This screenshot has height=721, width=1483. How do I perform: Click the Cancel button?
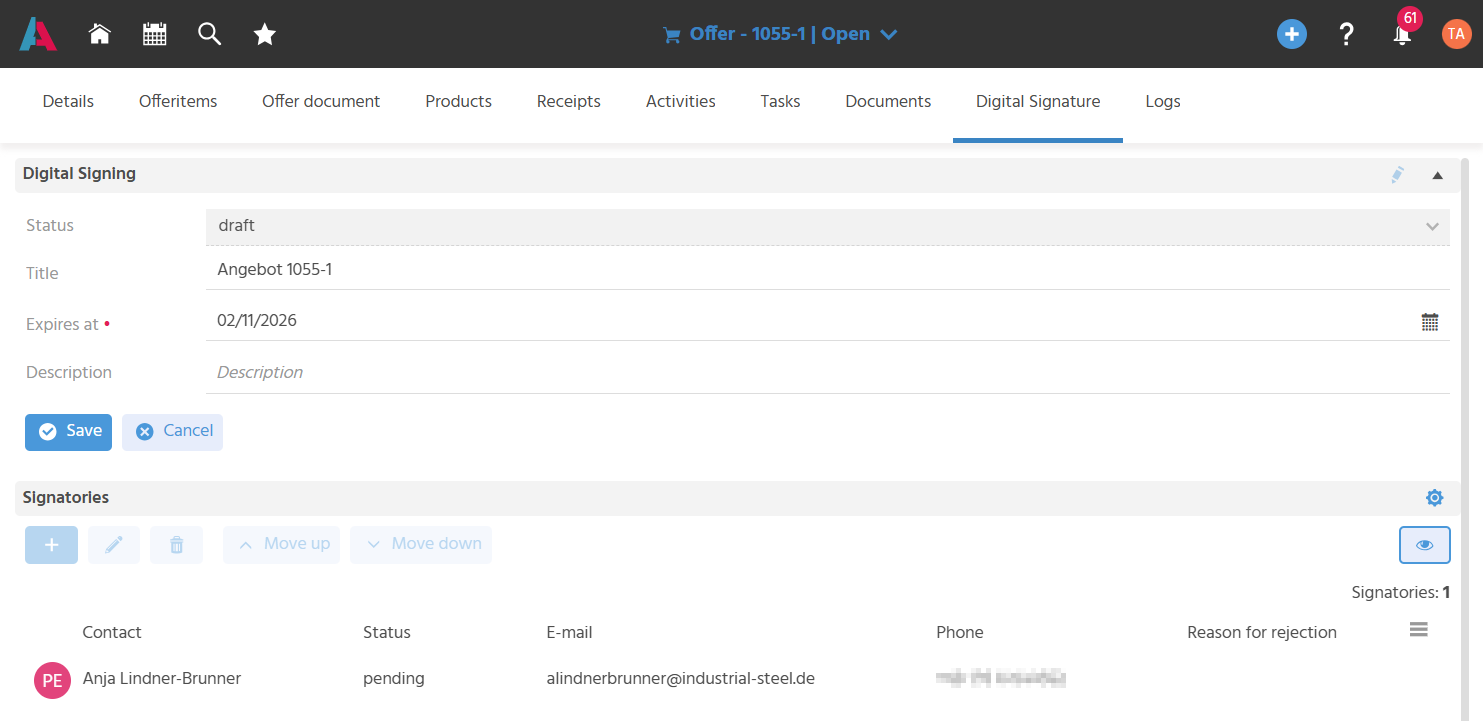pos(172,432)
